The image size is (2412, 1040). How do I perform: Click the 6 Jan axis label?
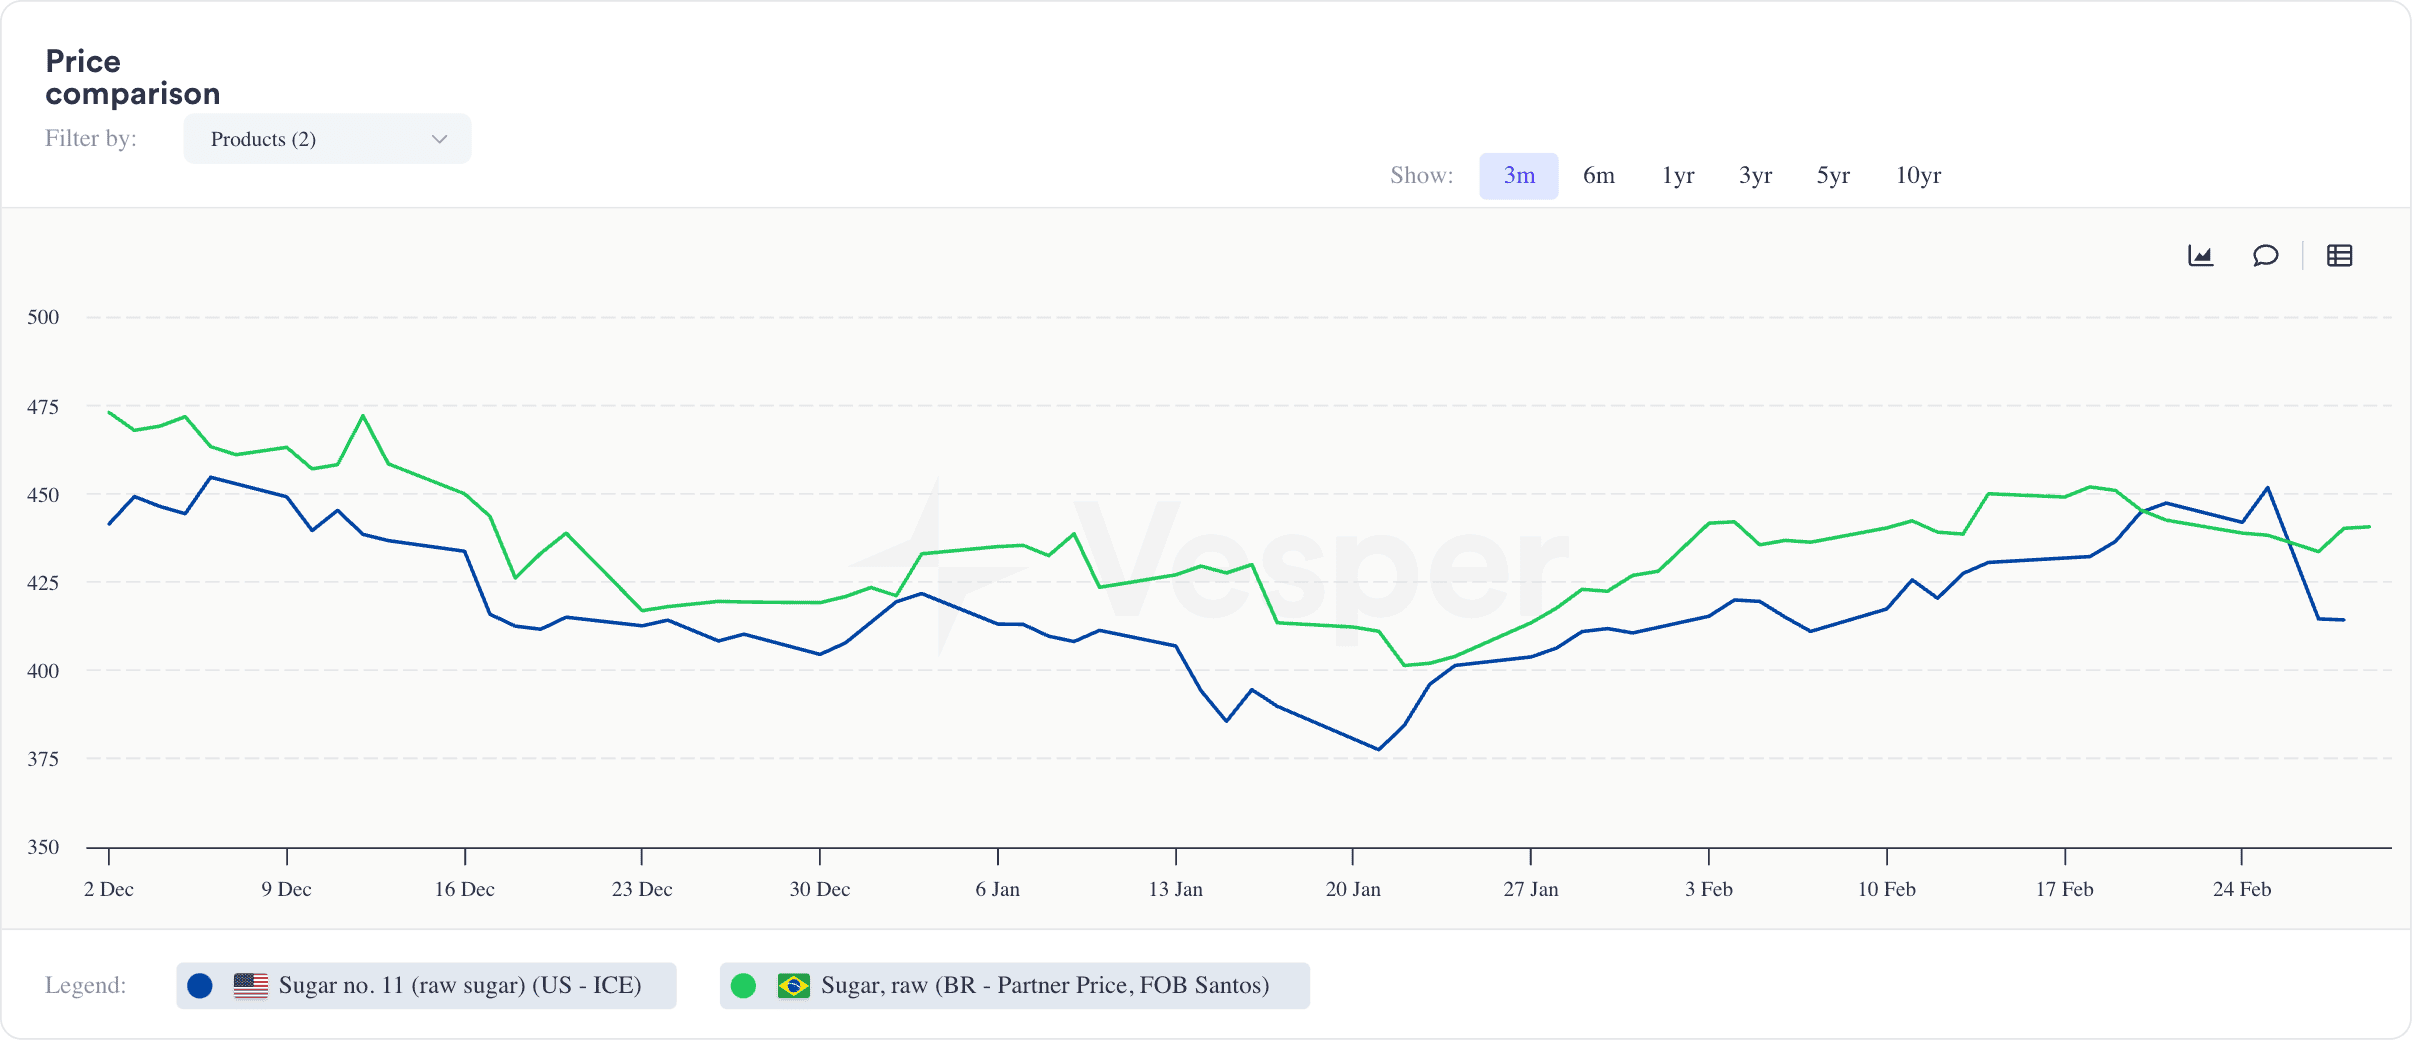(998, 889)
